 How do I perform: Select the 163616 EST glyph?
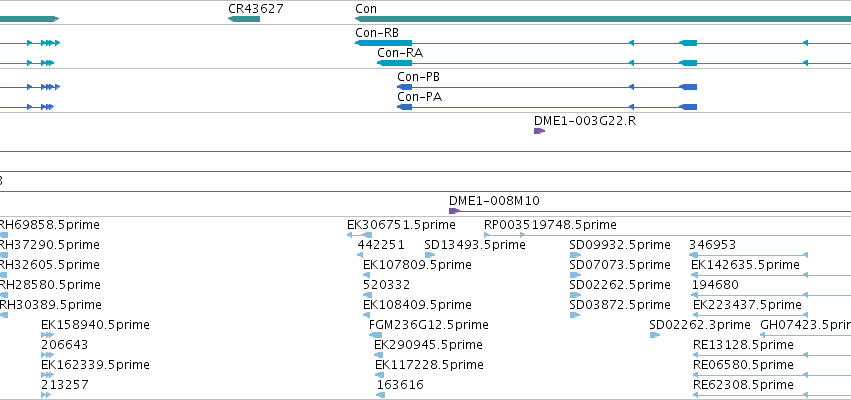tap(380, 395)
